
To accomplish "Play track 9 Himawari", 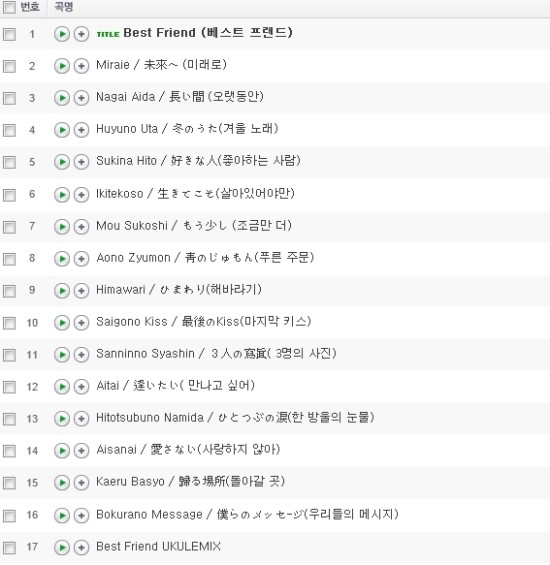I will tap(62, 291).
